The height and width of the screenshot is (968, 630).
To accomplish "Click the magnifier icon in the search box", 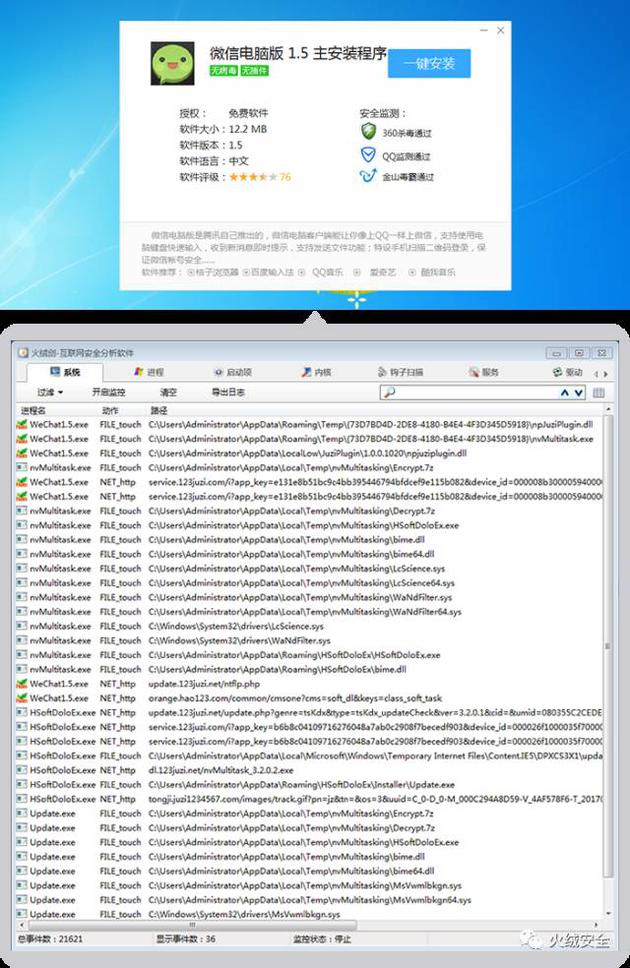I will (x=389, y=393).
